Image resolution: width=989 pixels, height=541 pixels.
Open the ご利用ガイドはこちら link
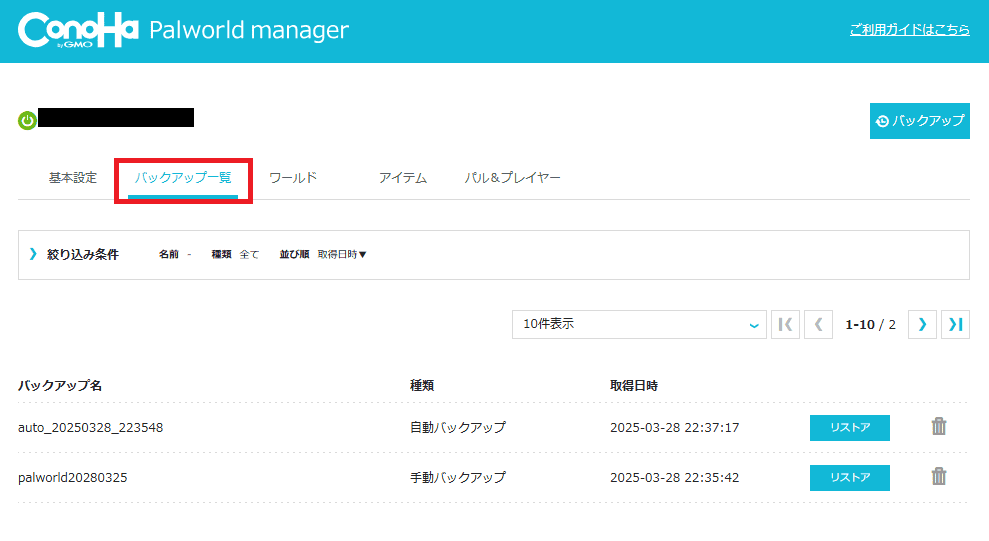pyautogui.click(x=910, y=30)
